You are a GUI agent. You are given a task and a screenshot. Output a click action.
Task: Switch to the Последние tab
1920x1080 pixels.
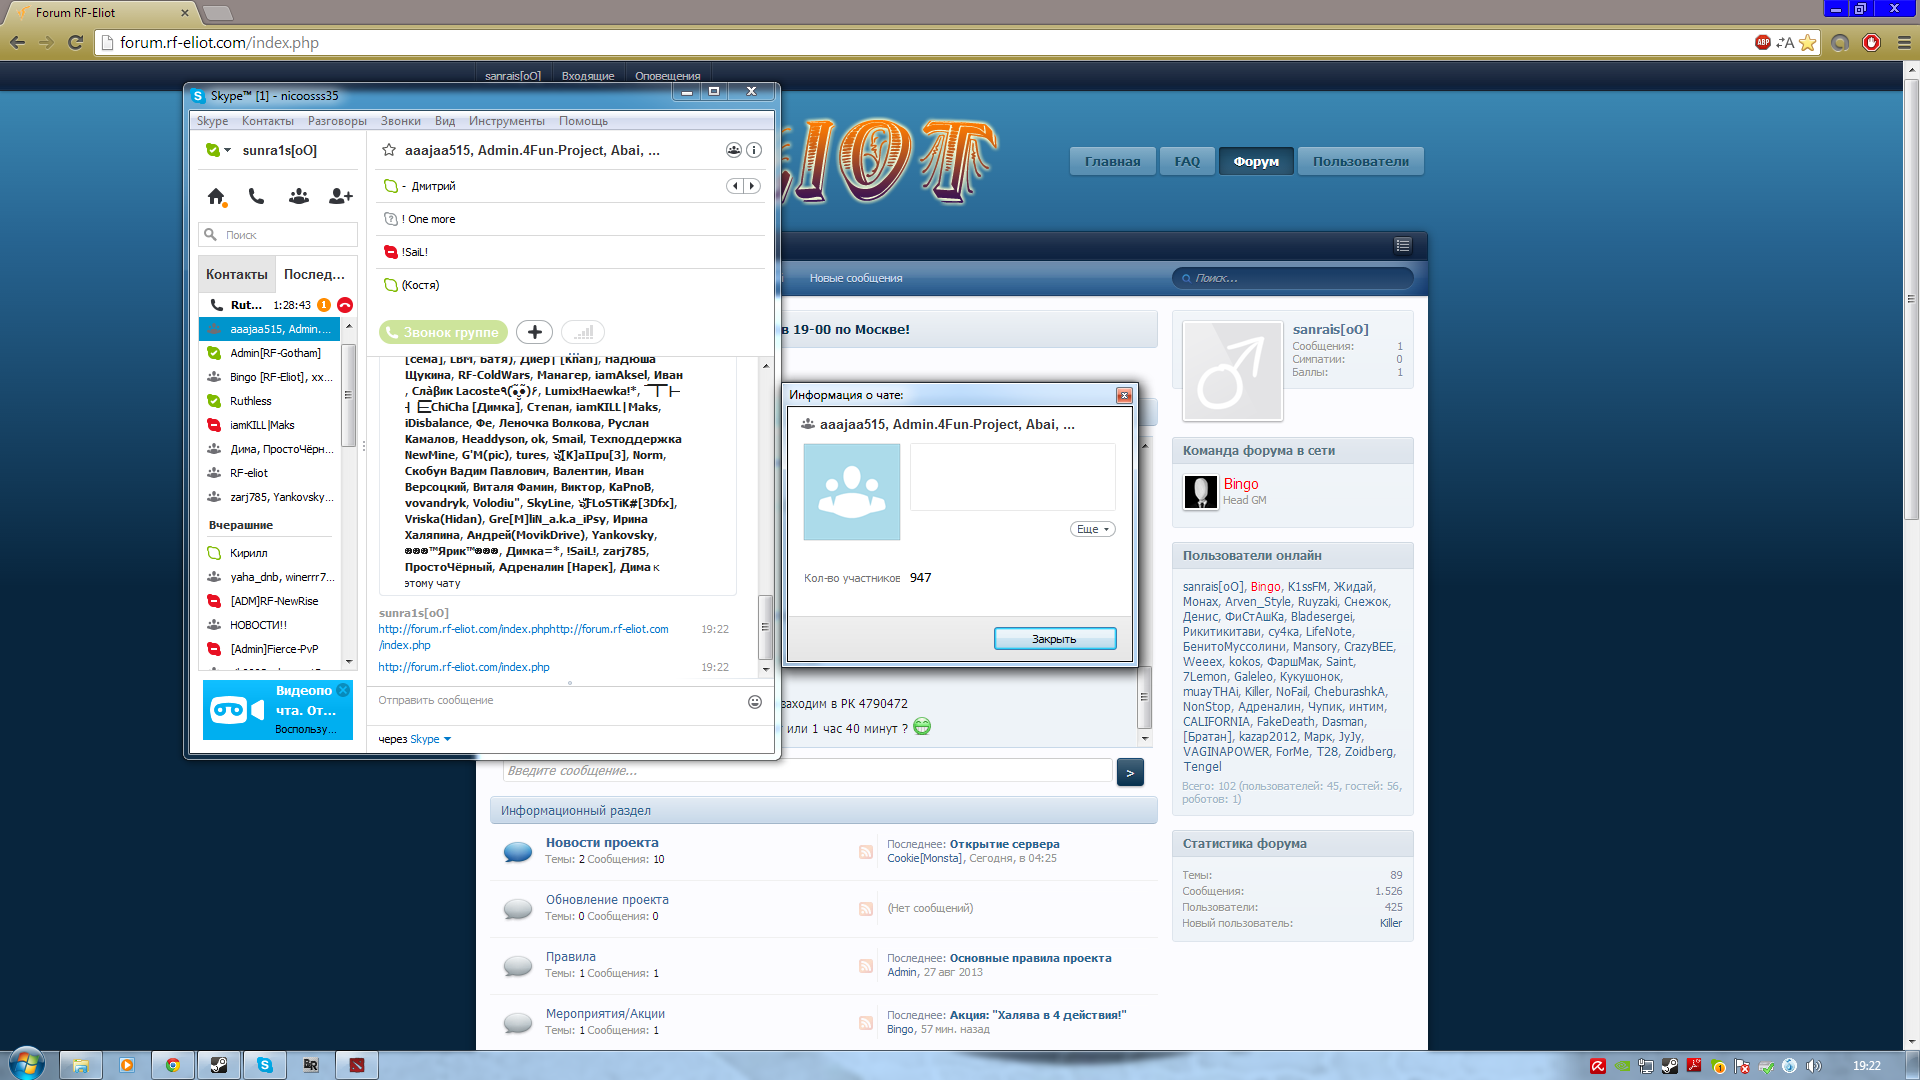pyautogui.click(x=313, y=274)
